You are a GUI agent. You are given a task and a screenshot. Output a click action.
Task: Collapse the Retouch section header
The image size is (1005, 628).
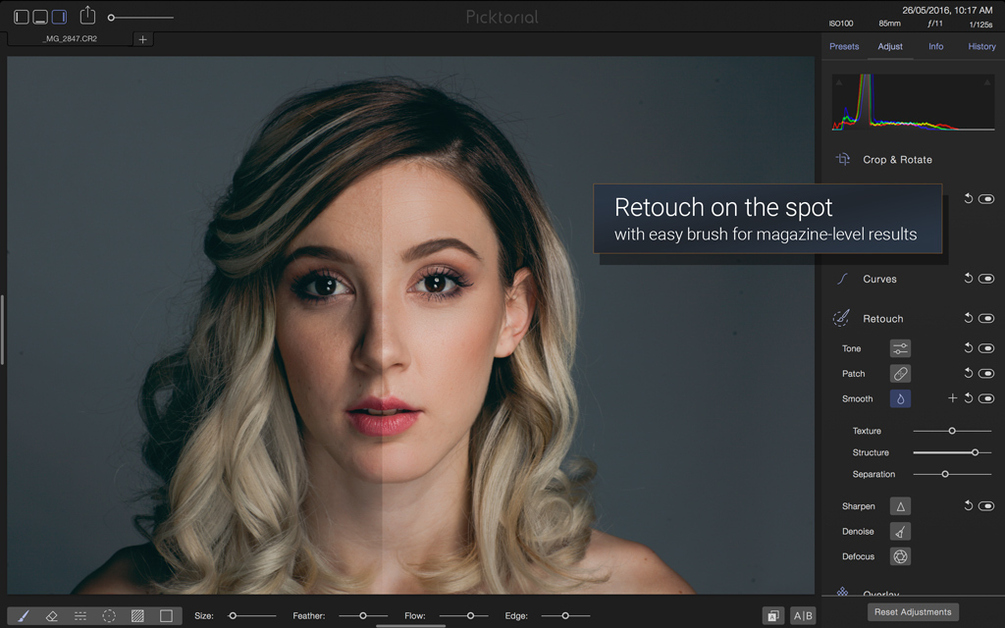click(x=883, y=318)
